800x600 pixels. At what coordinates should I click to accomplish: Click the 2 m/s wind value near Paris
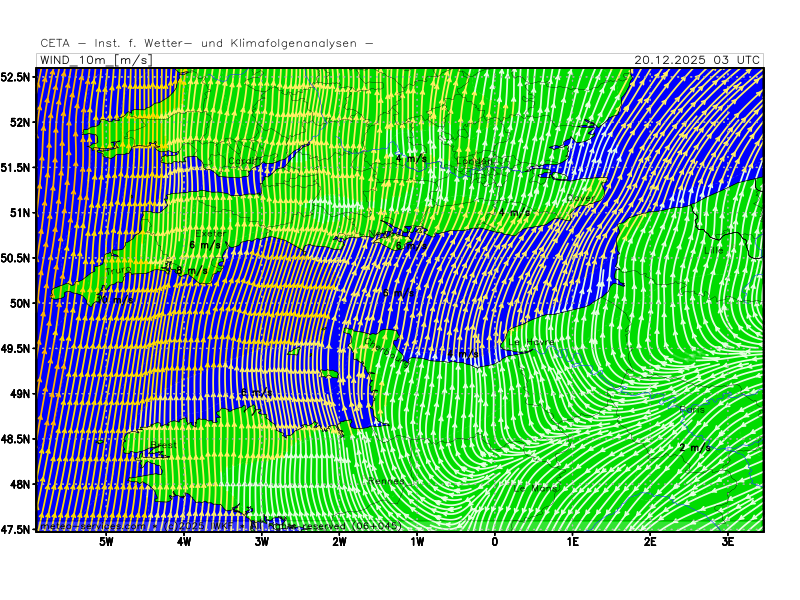(695, 447)
